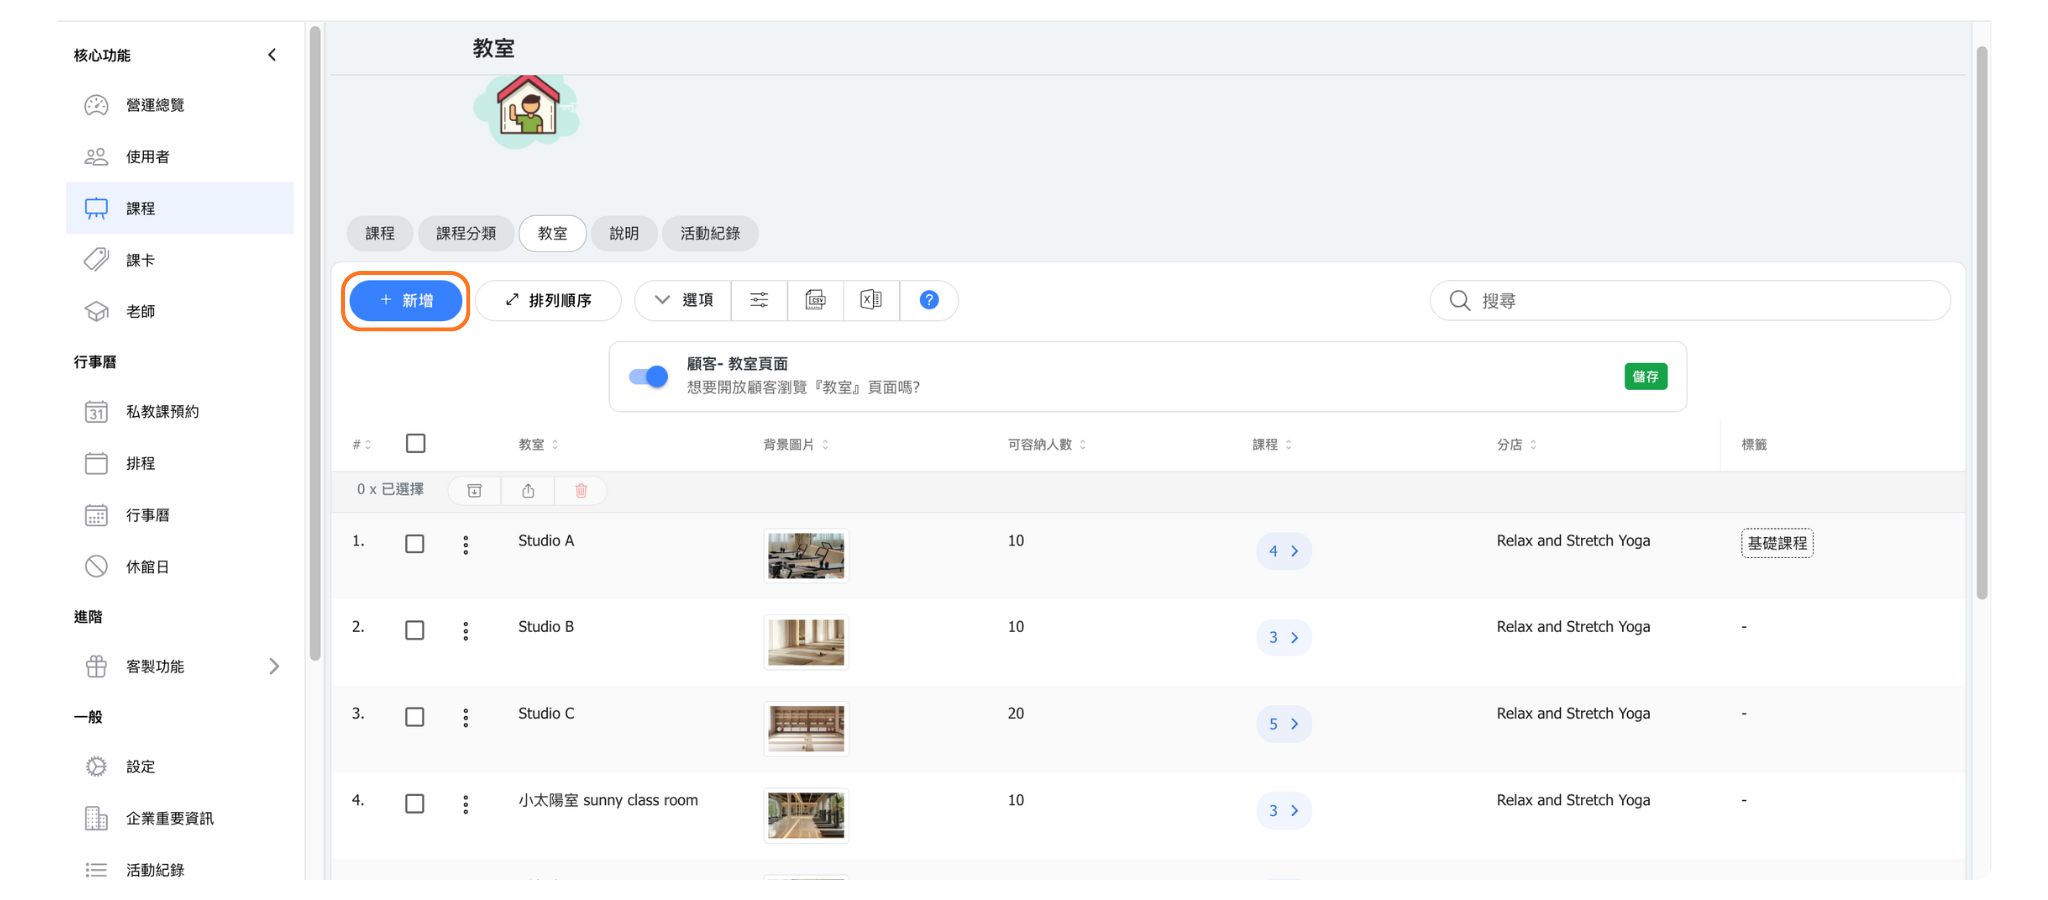Screen dimensions: 2048x900
Task: Click the archive icon in selection bar
Action: point(475,490)
